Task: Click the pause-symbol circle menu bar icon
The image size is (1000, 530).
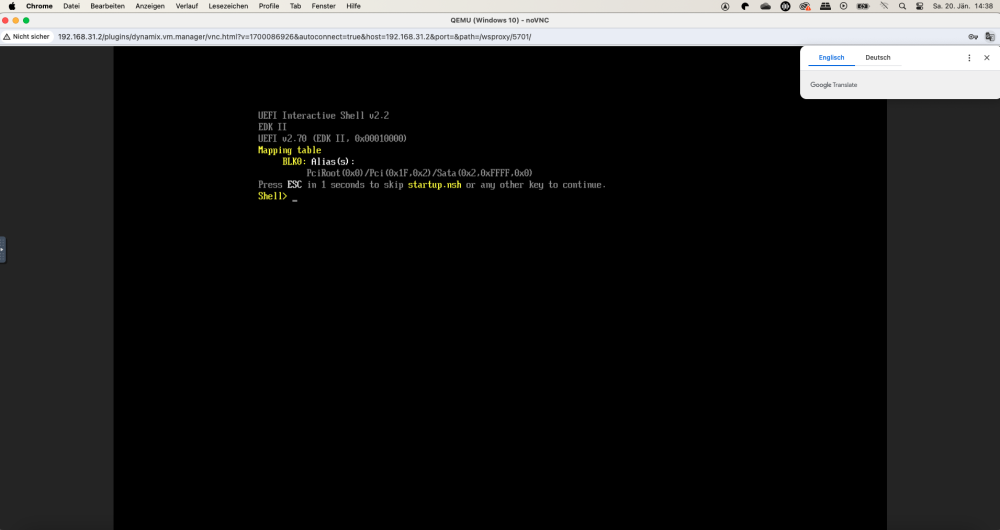Action: pos(785,6)
